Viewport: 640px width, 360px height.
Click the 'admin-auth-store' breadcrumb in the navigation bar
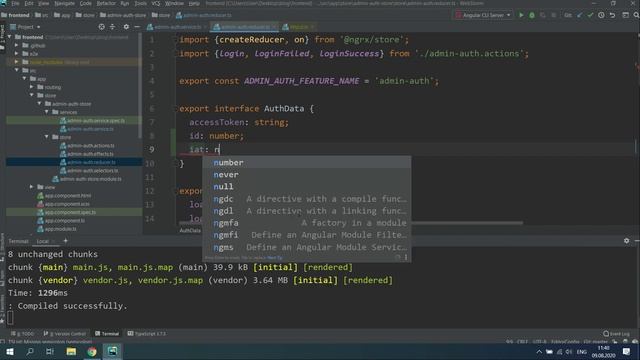point(123,15)
